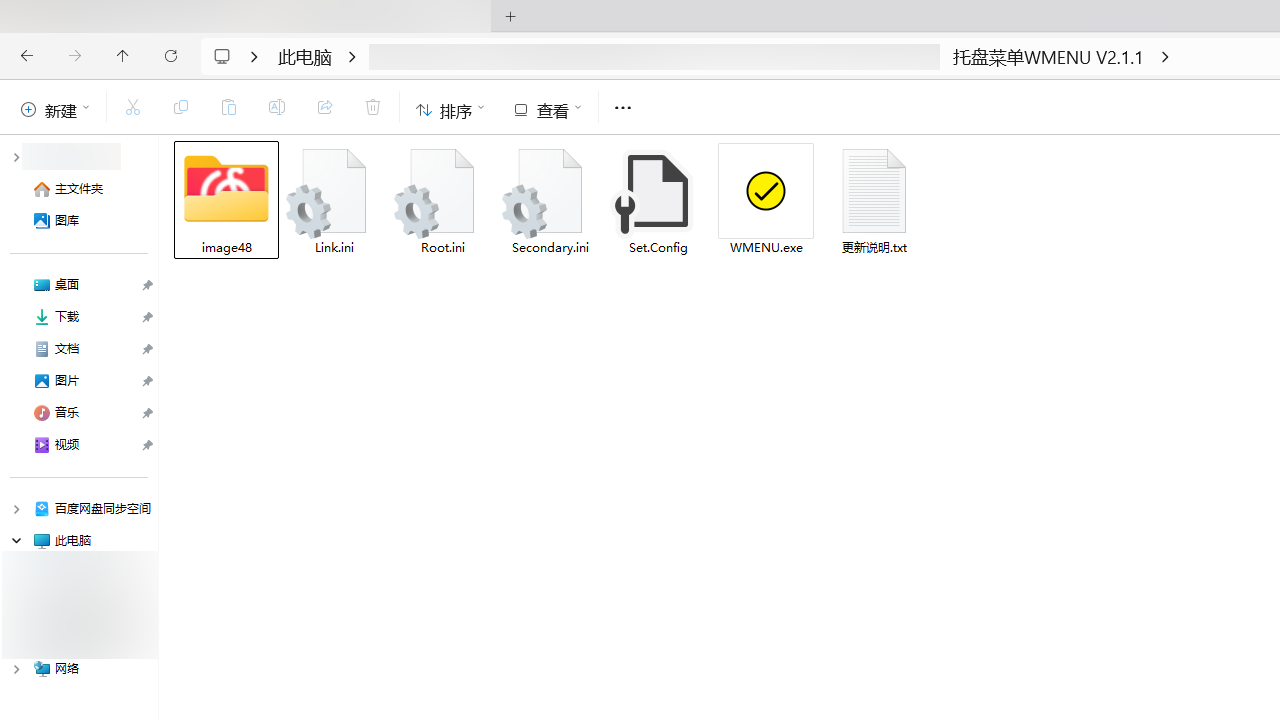
Task: Click the Delete icon on the toolbar
Action: [372, 107]
